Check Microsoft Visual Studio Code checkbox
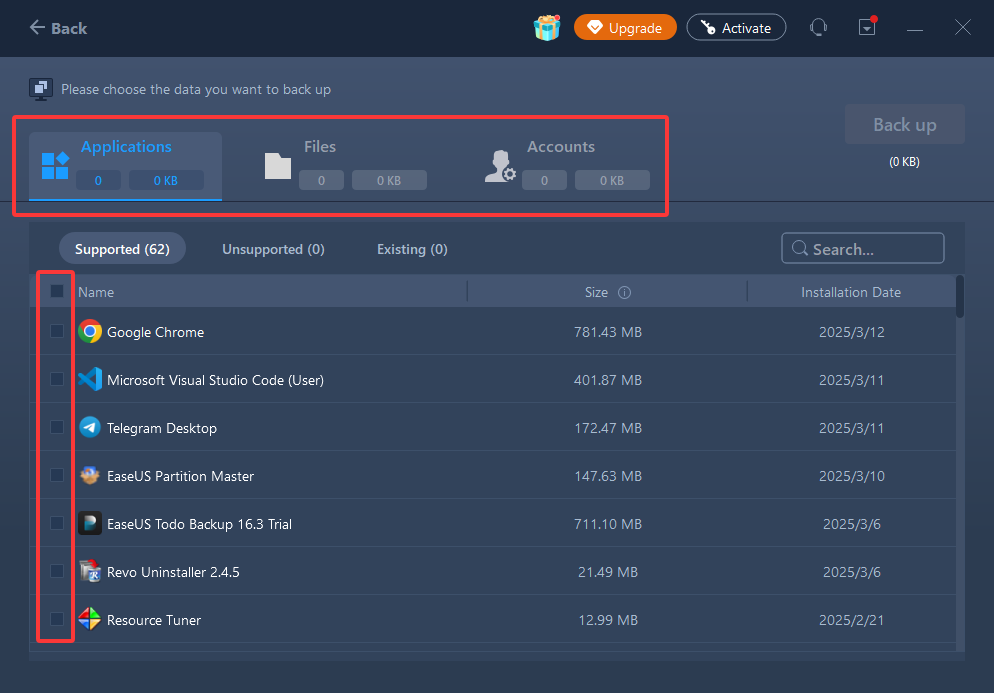Screen dimensions: 994x693 (x=57, y=379)
